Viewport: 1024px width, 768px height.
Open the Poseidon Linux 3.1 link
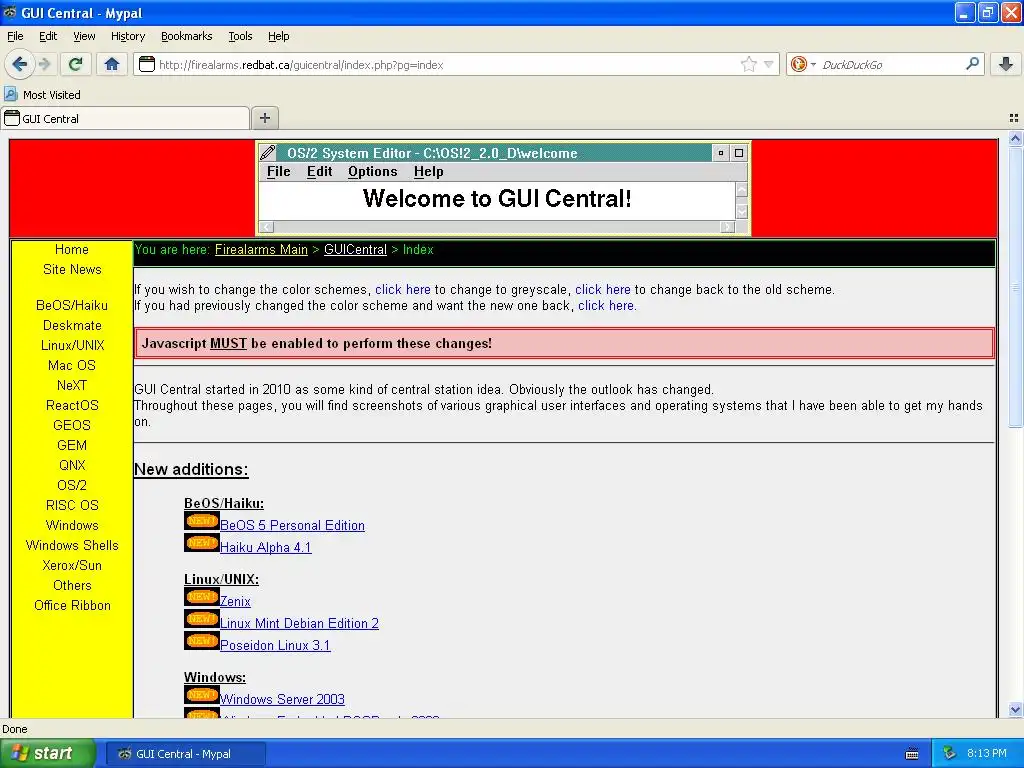pyautogui.click(x=275, y=645)
